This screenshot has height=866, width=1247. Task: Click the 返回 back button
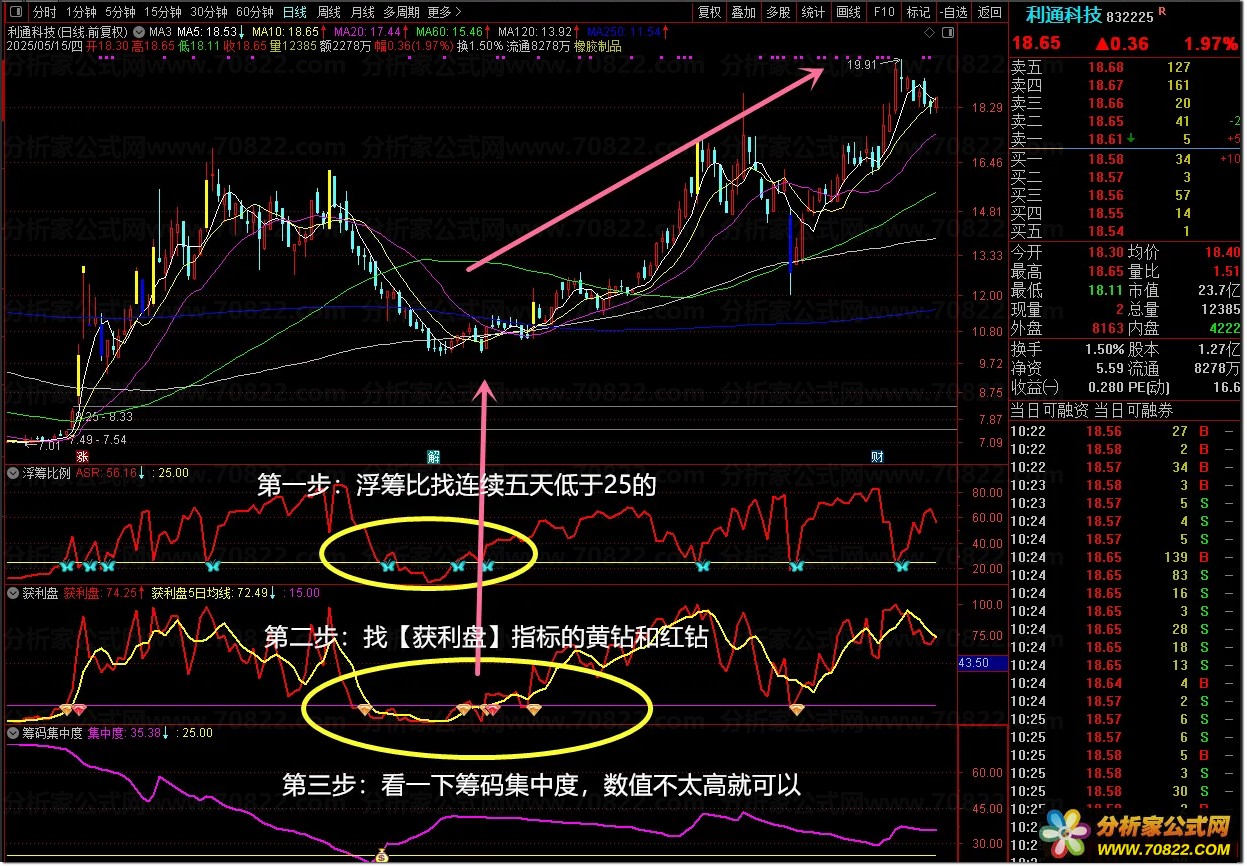[x=989, y=13]
